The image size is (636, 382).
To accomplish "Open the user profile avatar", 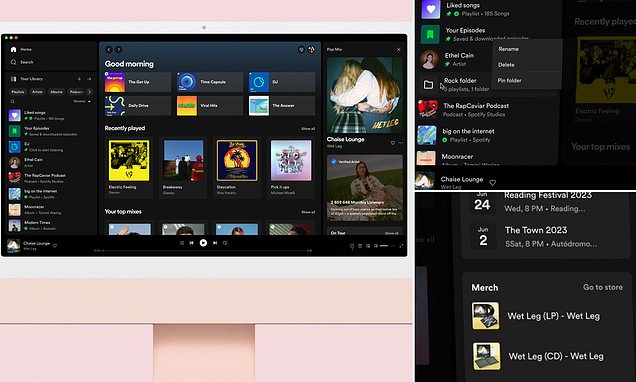I will 312,49.
